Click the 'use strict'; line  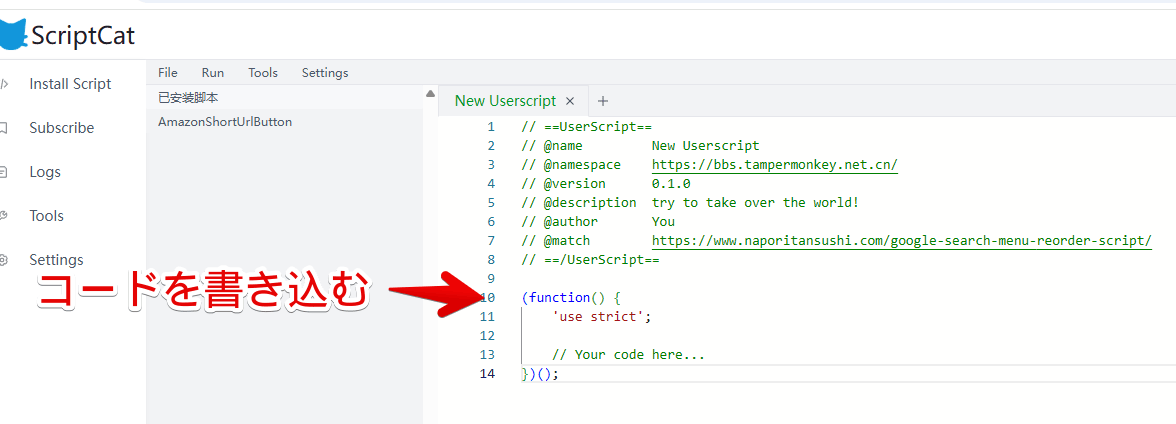pos(602,317)
